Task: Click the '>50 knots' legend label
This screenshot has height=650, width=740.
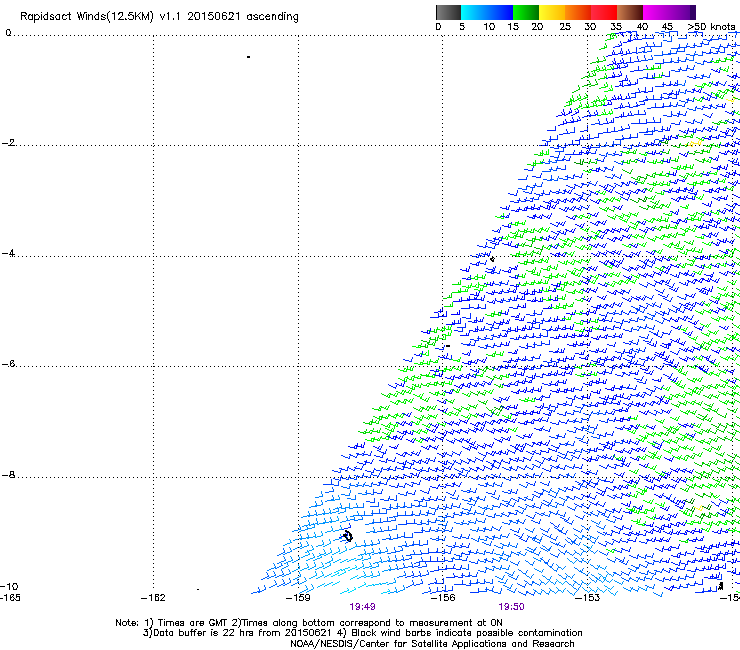Action: point(711,27)
